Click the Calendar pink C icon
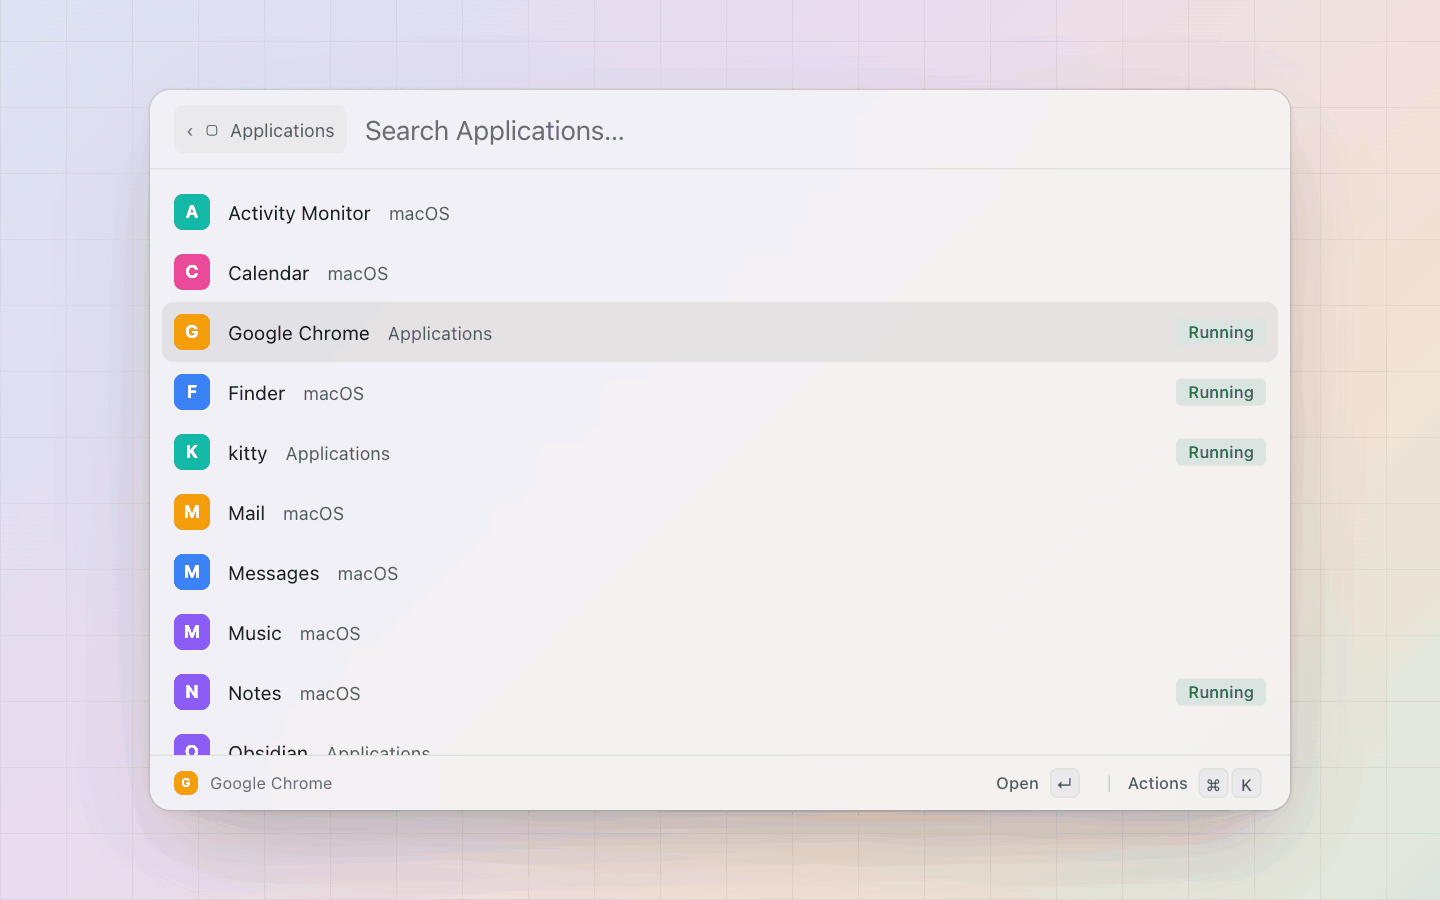This screenshot has height=900, width=1440. coord(192,272)
